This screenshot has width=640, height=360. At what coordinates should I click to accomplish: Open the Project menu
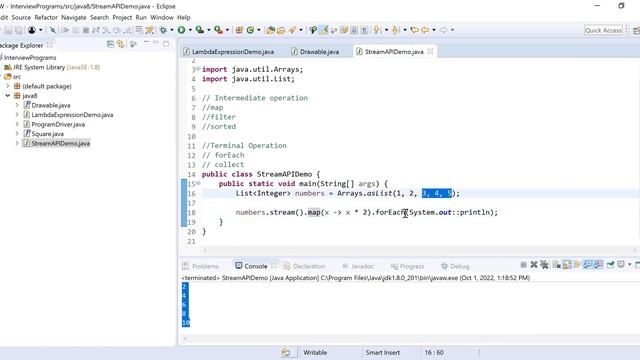[122, 18]
